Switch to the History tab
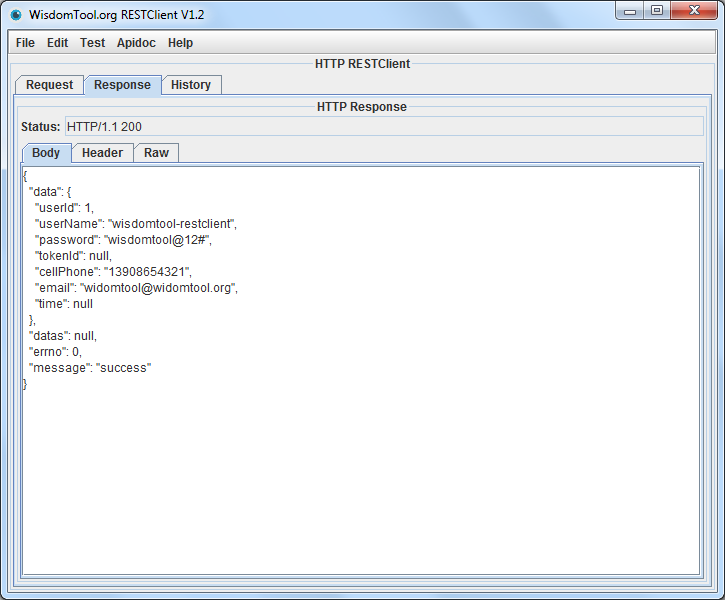 [191, 85]
